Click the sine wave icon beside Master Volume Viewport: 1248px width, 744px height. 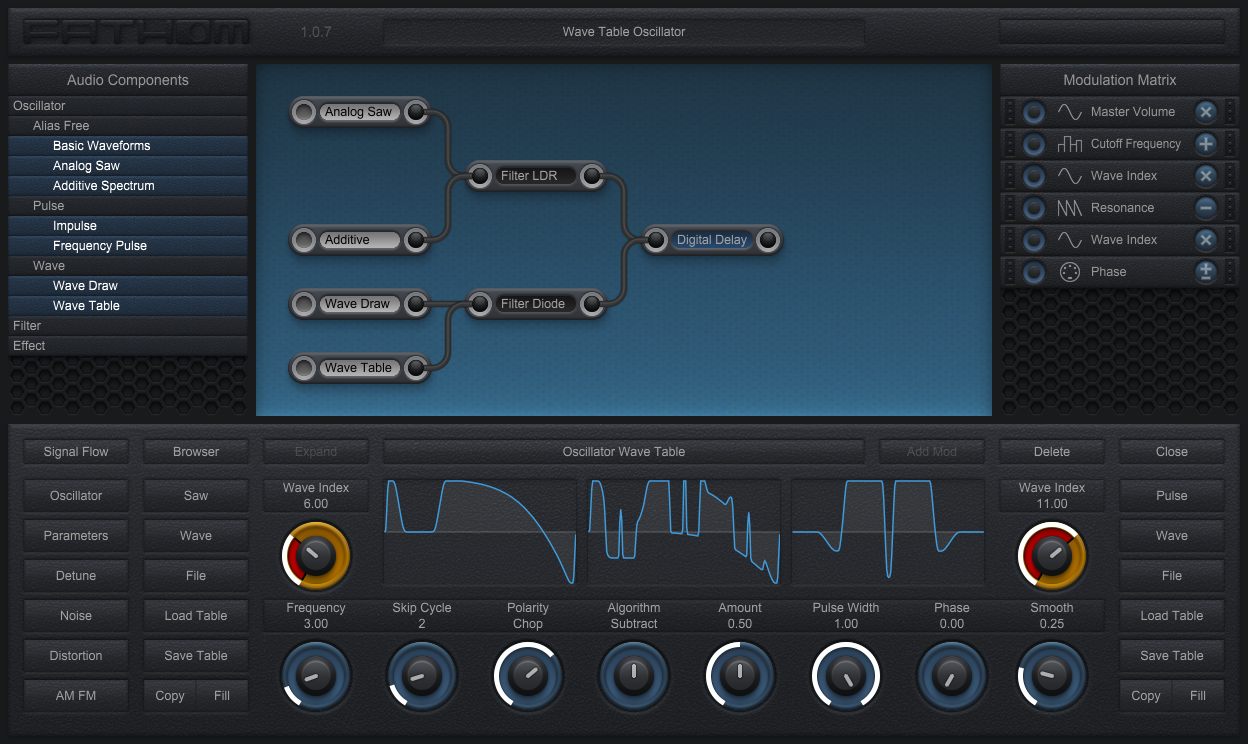pyautogui.click(x=1070, y=112)
